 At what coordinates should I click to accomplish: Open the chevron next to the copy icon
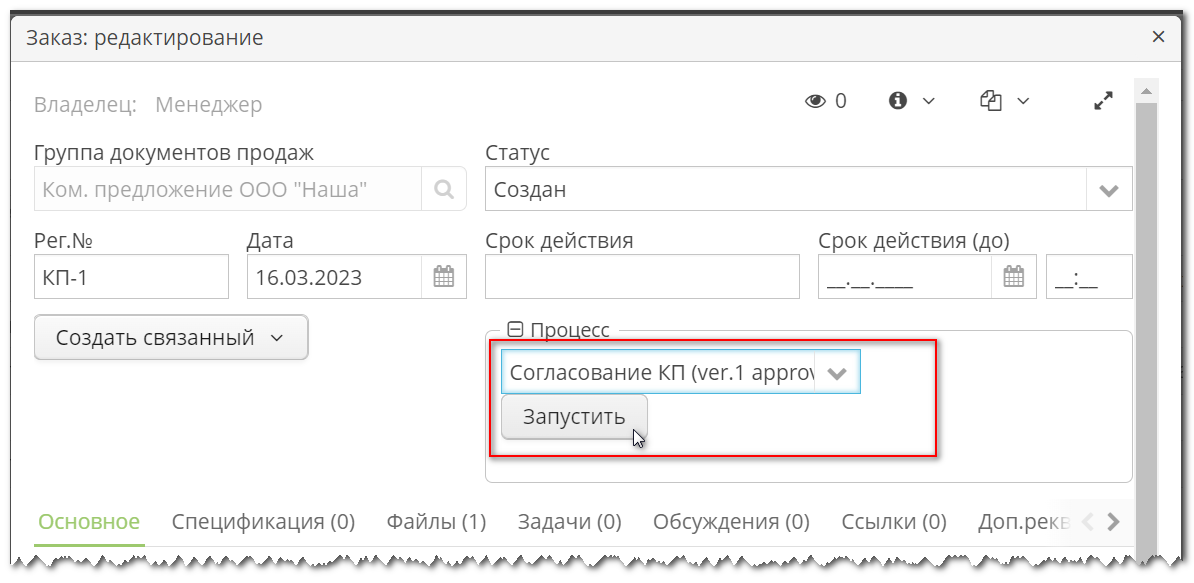[x=1025, y=100]
